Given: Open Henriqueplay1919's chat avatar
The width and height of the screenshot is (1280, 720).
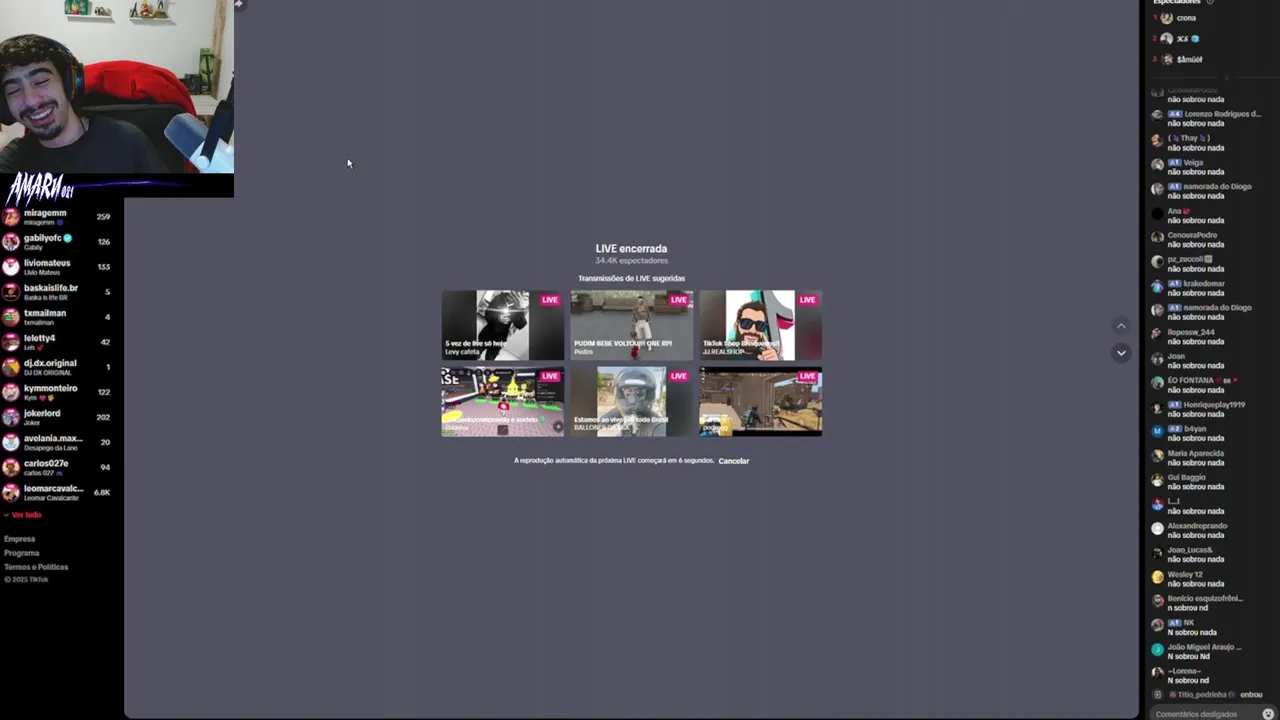Looking at the screenshot, I should (x=1157, y=406).
